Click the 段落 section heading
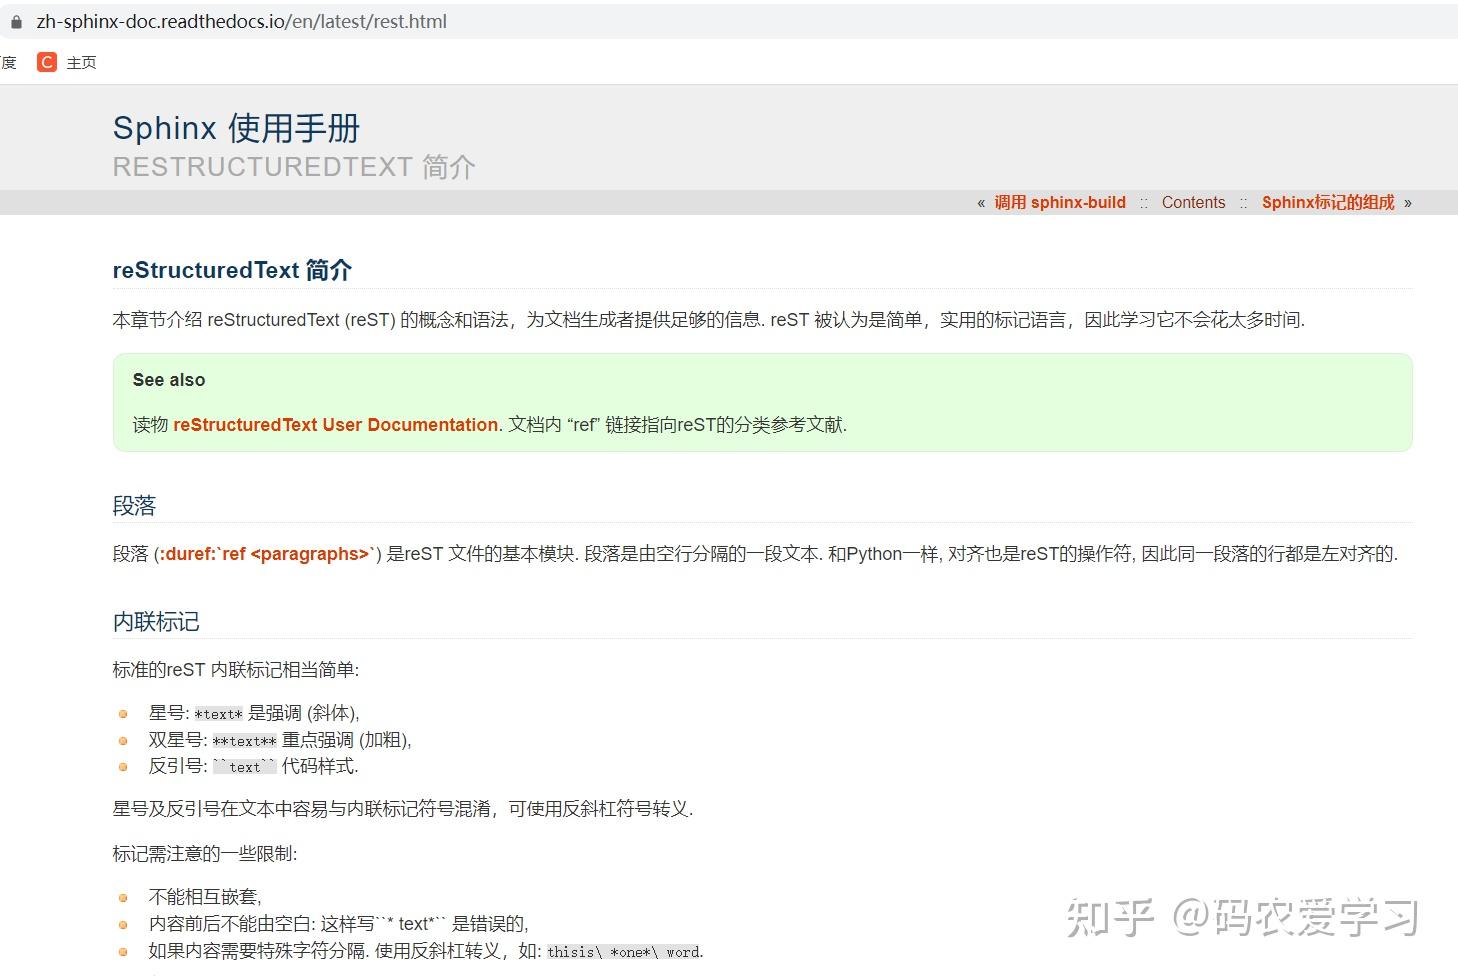The height and width of the screenshot is (976, 1458). tap(134, 505)
